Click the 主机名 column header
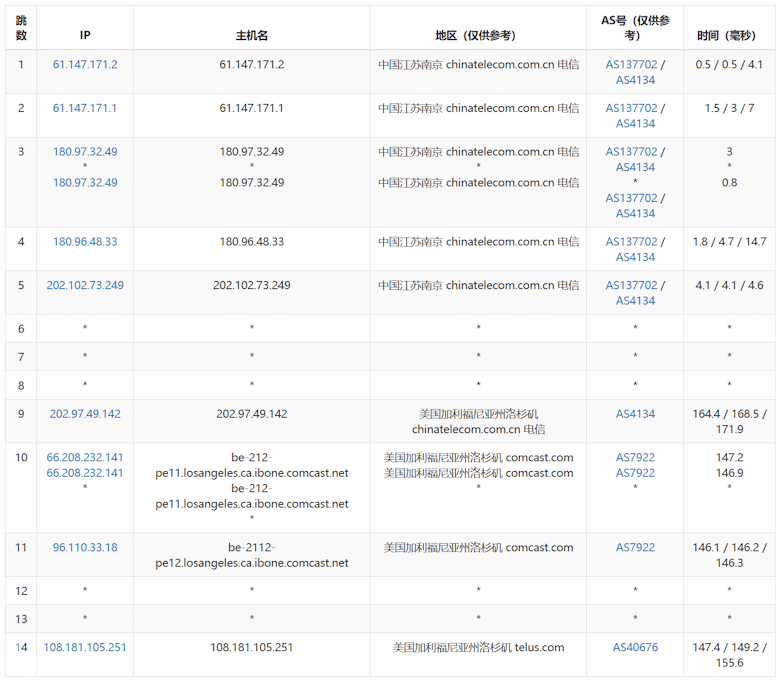This screenshot has height=680, width=780. (251, 35)
